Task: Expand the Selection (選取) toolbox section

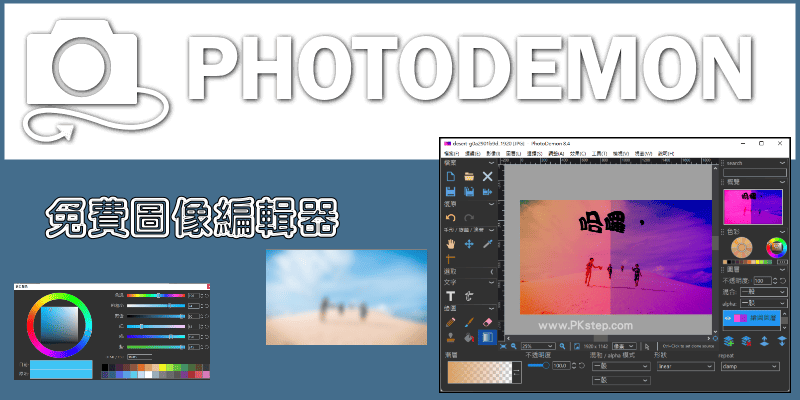Action: pyautogui.click(x=491, y=272)
